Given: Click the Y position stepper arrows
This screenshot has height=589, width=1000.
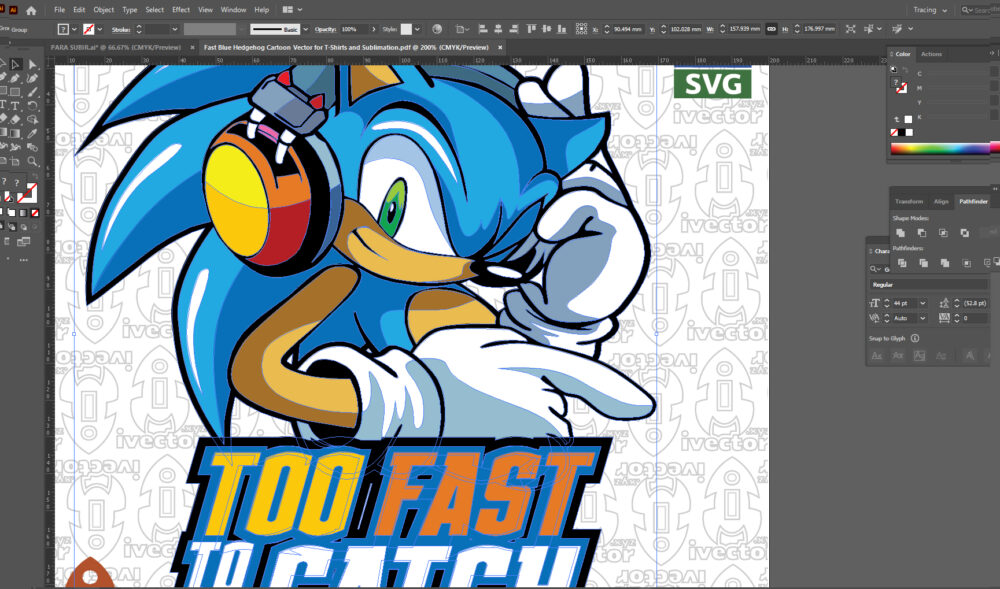Looking at the screenshot, I should tap(663, 29).
